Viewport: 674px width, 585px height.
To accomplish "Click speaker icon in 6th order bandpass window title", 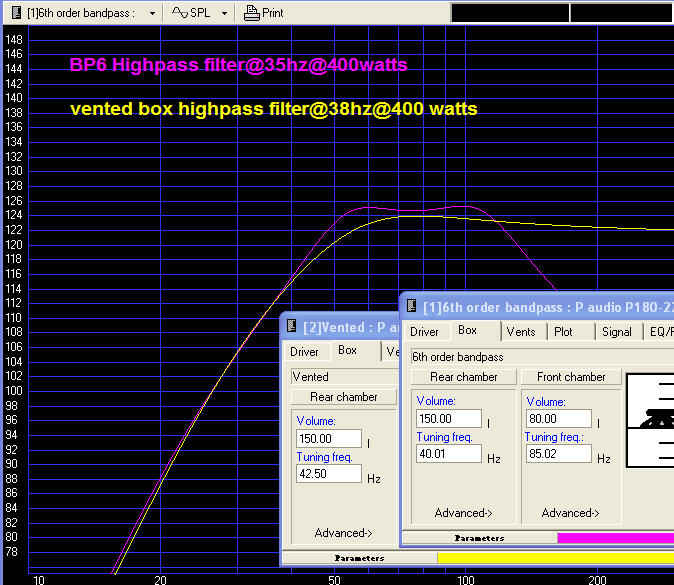I will [x=411, y=305].
